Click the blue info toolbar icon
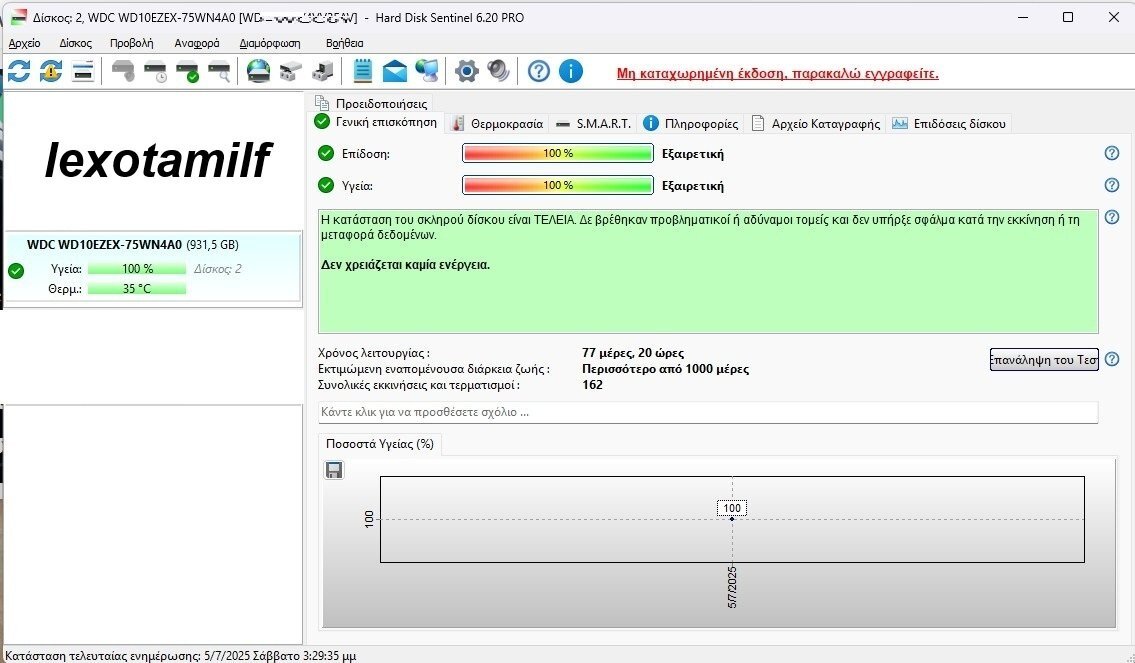Image resolution: width=1135 pixels, height=663 pixels. [x=570, y=71]
